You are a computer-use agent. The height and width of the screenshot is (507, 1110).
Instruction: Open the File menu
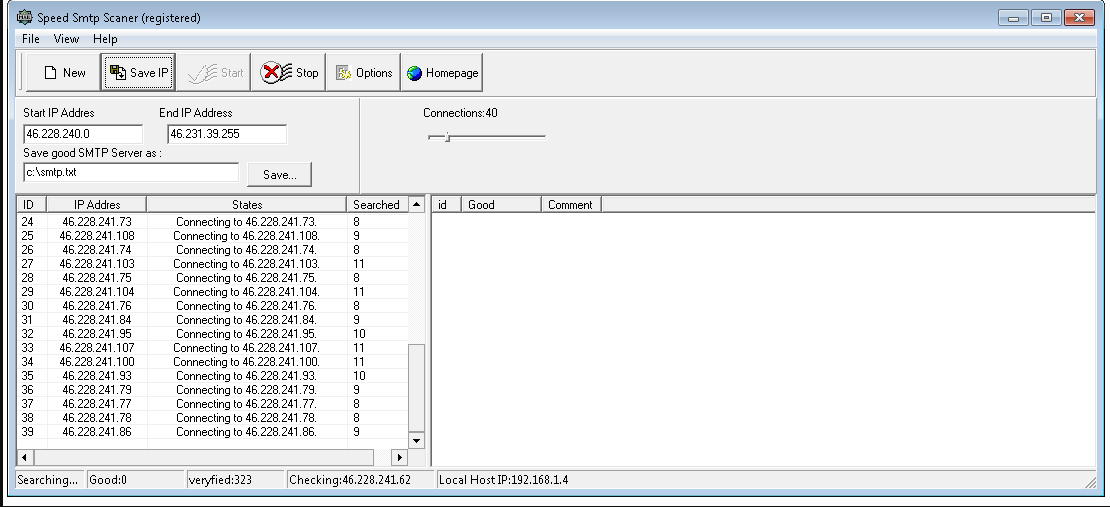pyautogui.click(x=30, y=39)
